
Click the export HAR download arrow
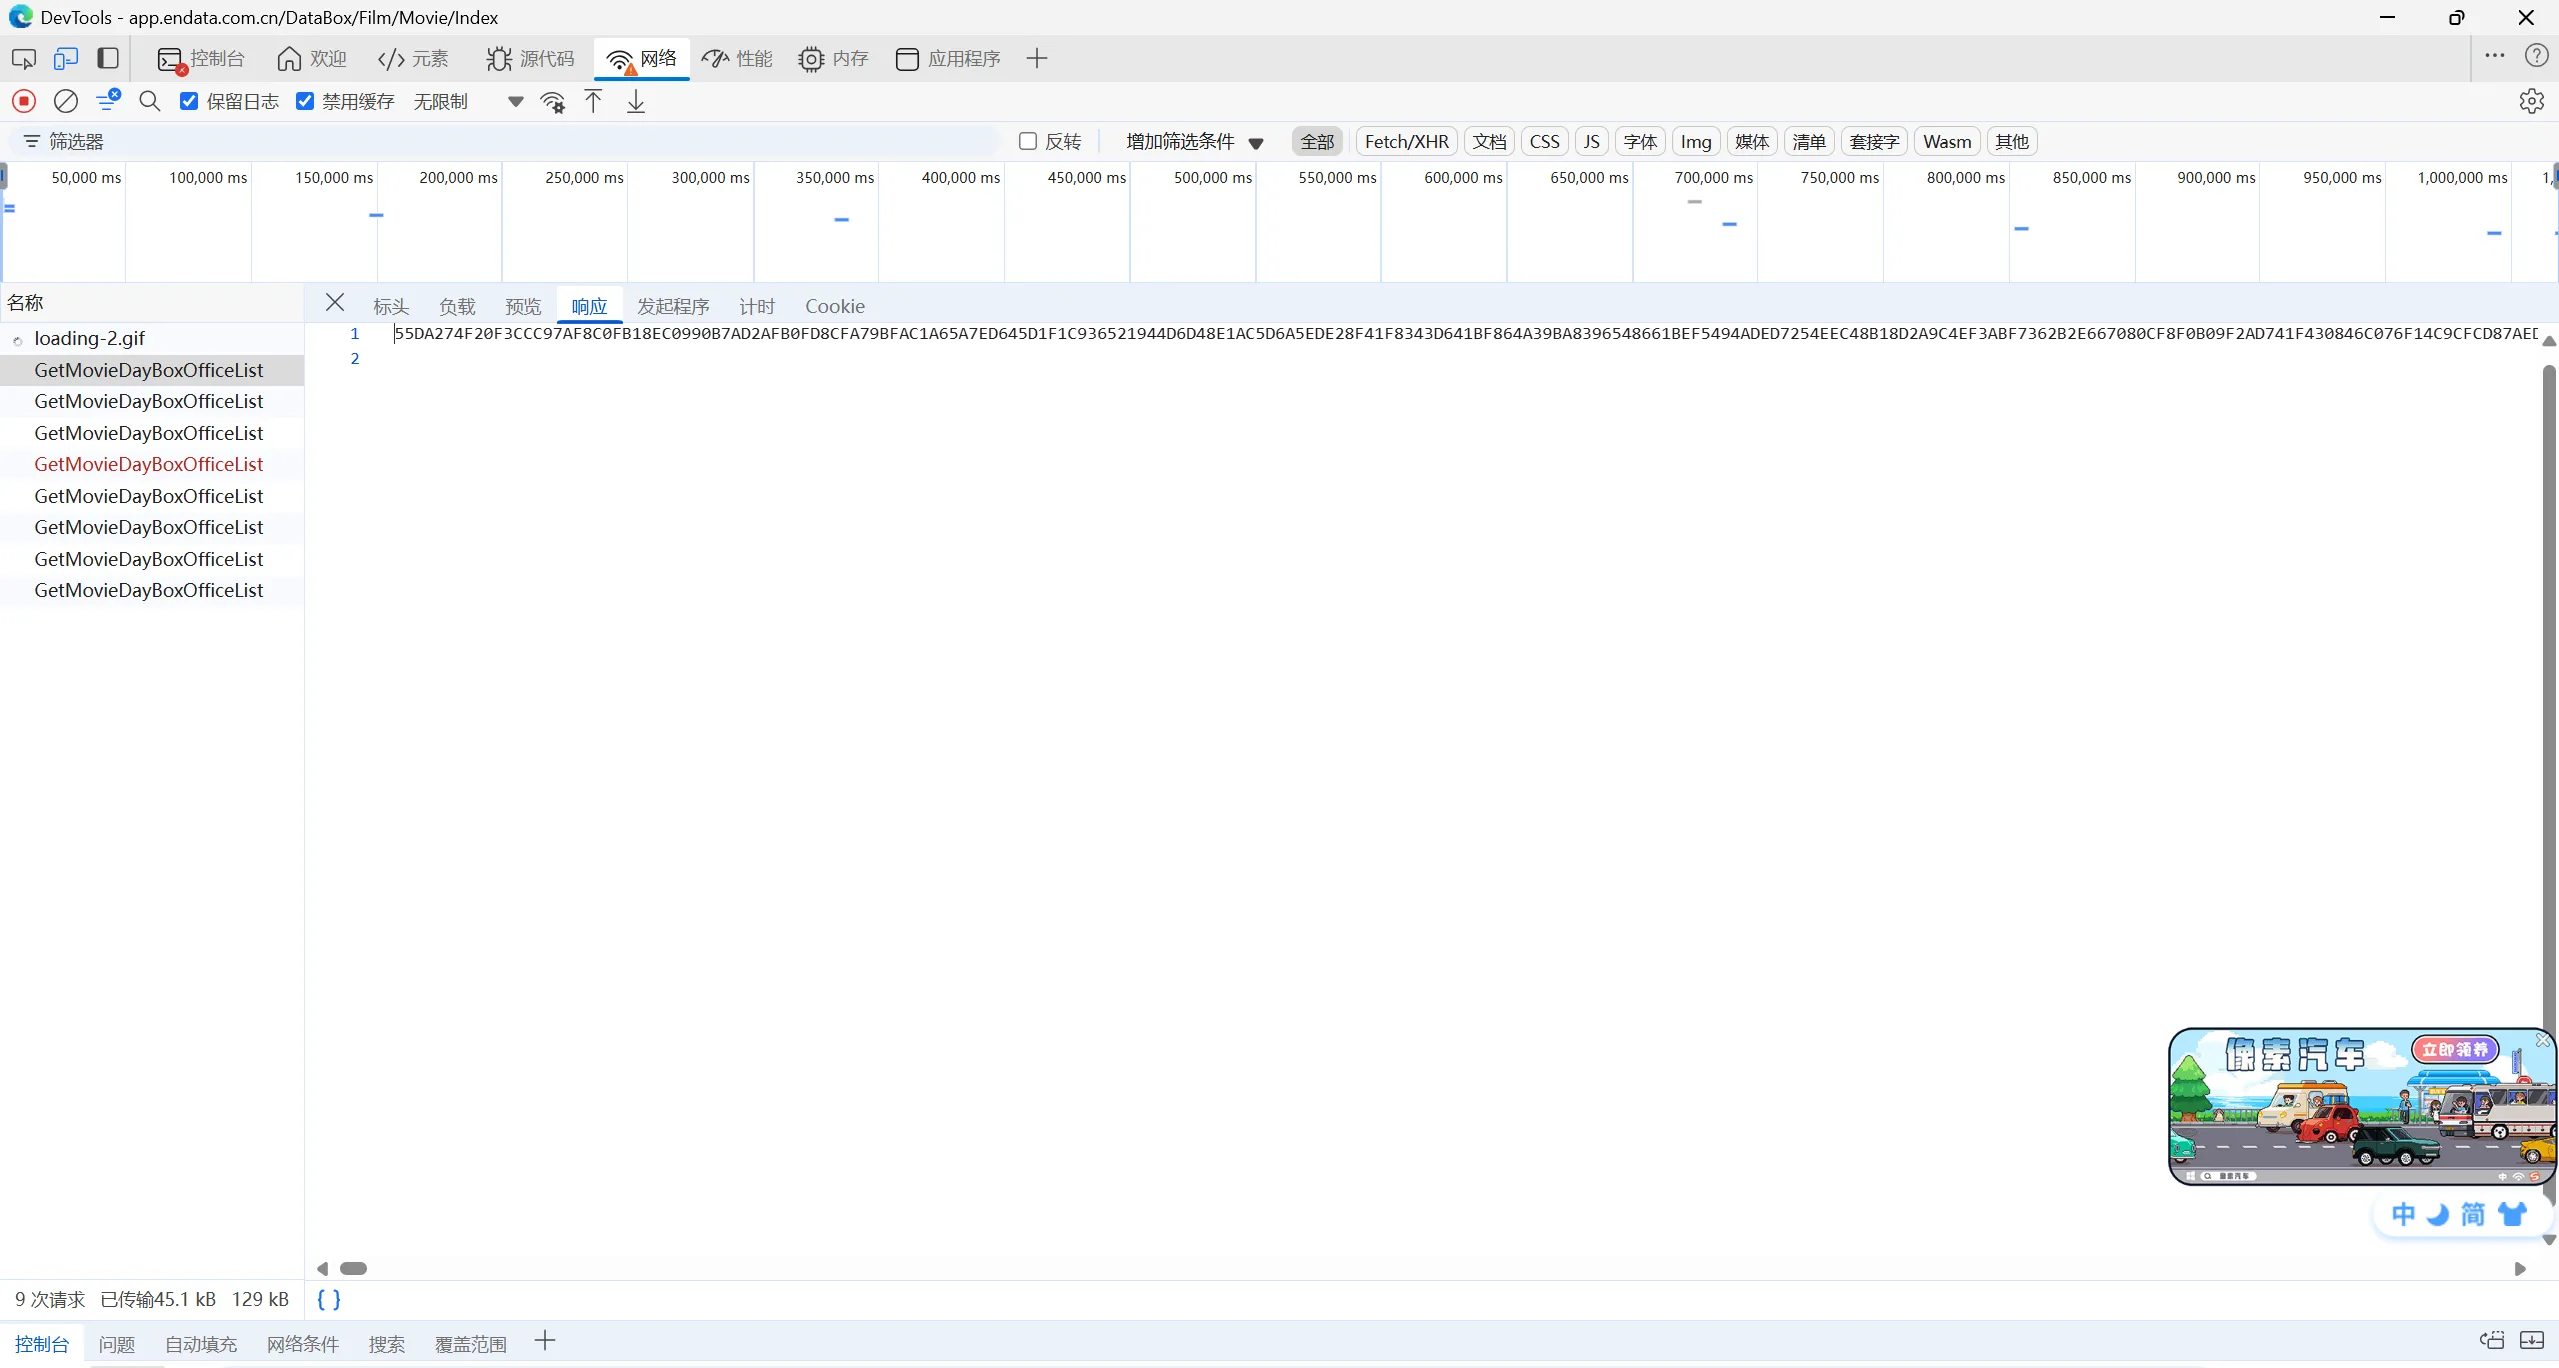pos(636,101)
